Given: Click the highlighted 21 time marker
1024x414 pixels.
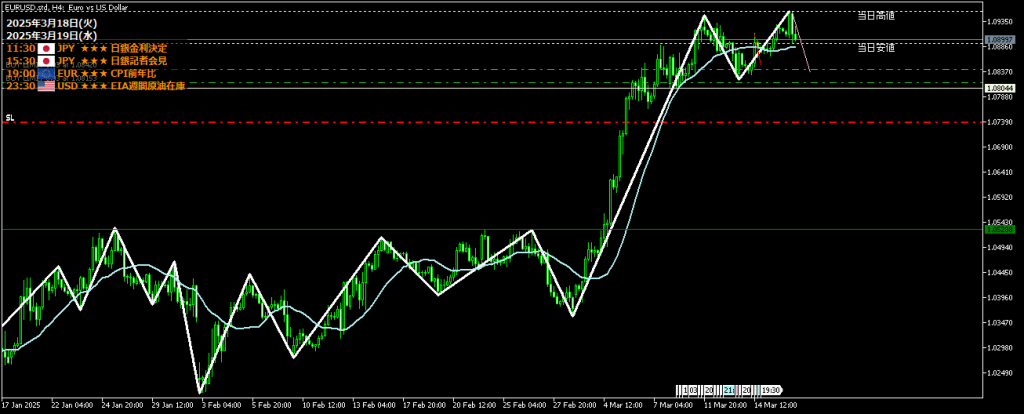Looking at the screenshot, I should [x=729, y=389].
